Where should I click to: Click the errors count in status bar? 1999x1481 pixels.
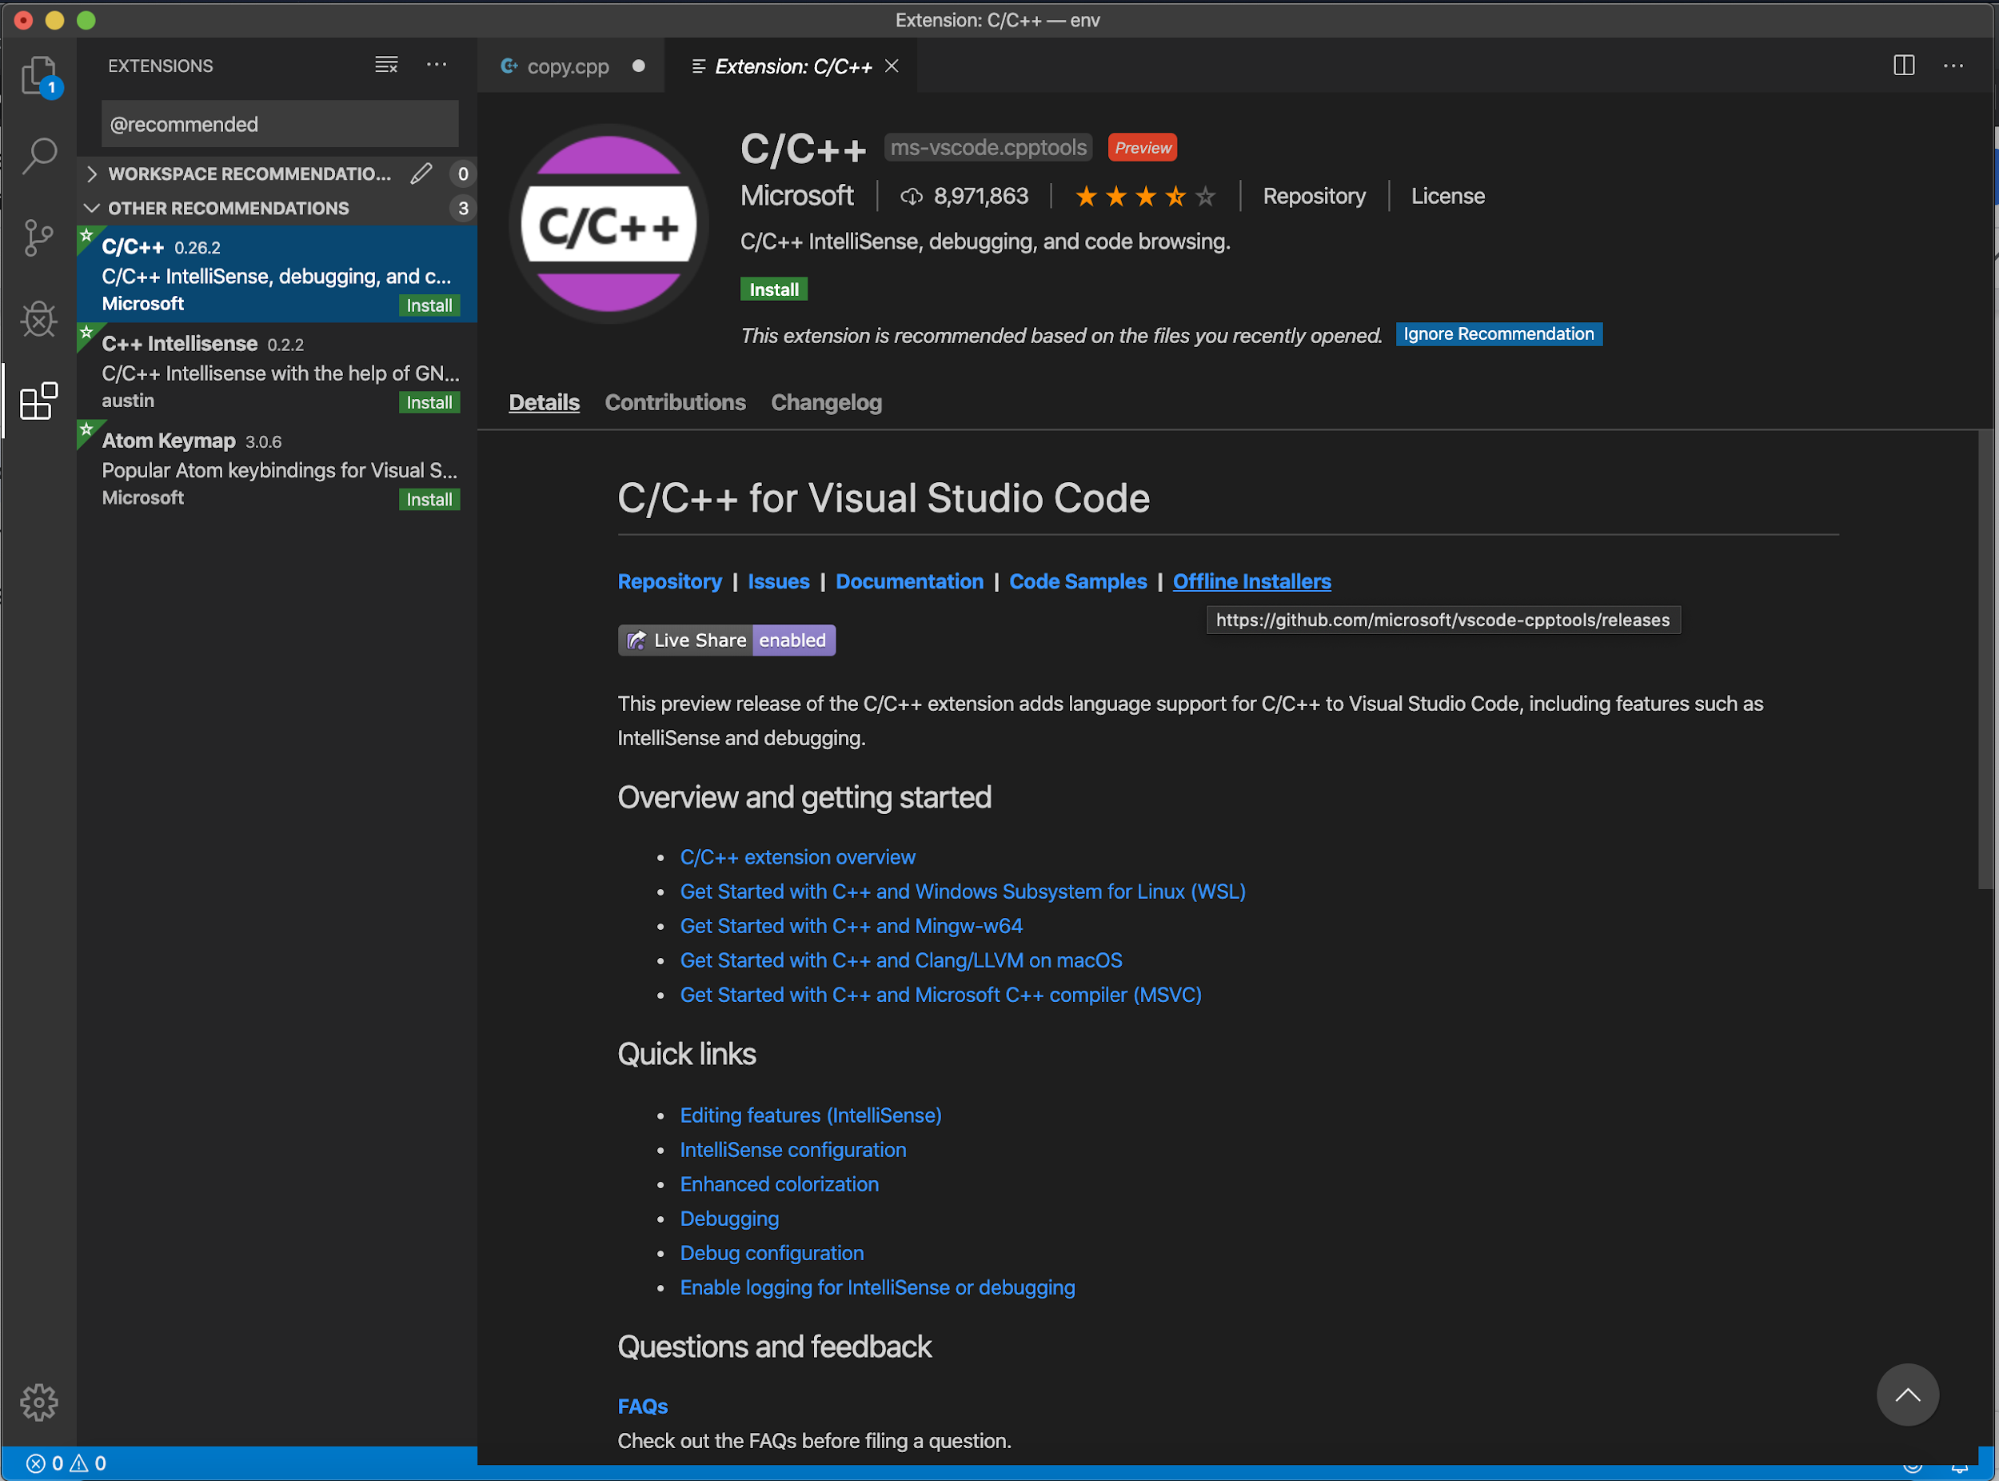(x=45, y=1463)
